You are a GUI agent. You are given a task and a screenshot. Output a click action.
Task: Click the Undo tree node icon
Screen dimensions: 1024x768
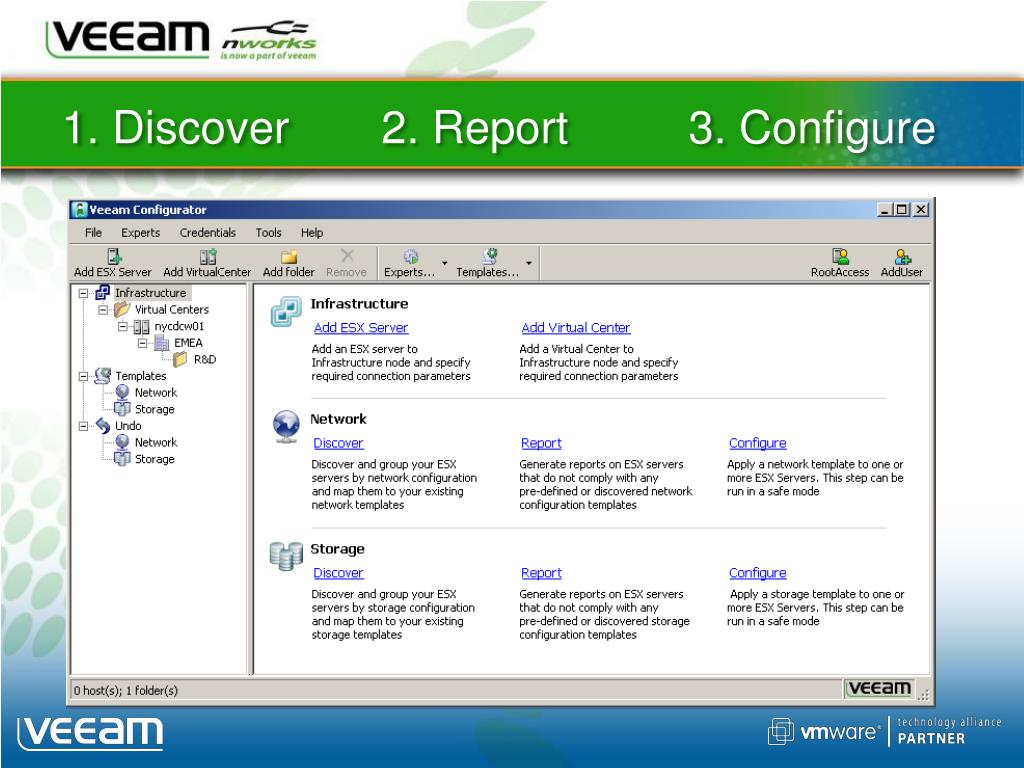tap(103, 425)
